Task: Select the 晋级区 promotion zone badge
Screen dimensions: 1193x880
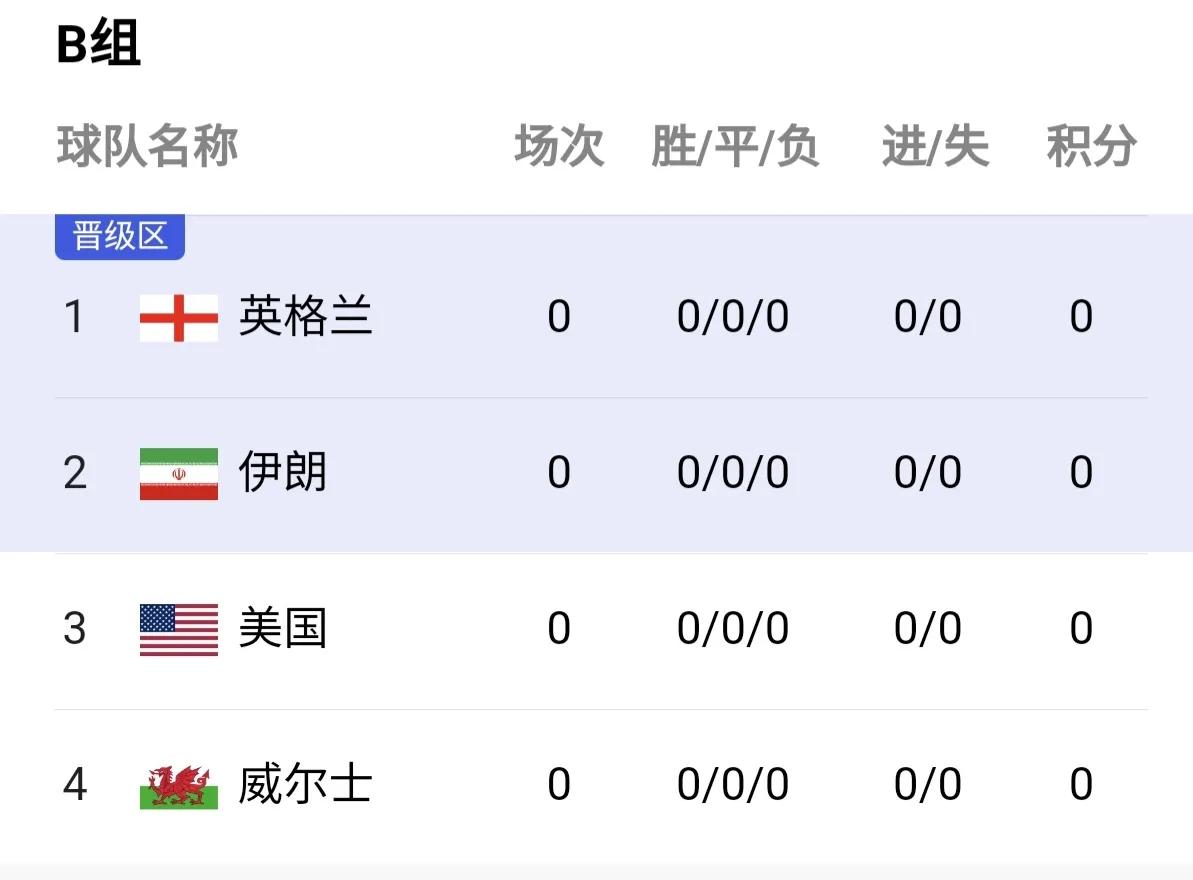Action: pyautogui.click(x=119, y=237)
